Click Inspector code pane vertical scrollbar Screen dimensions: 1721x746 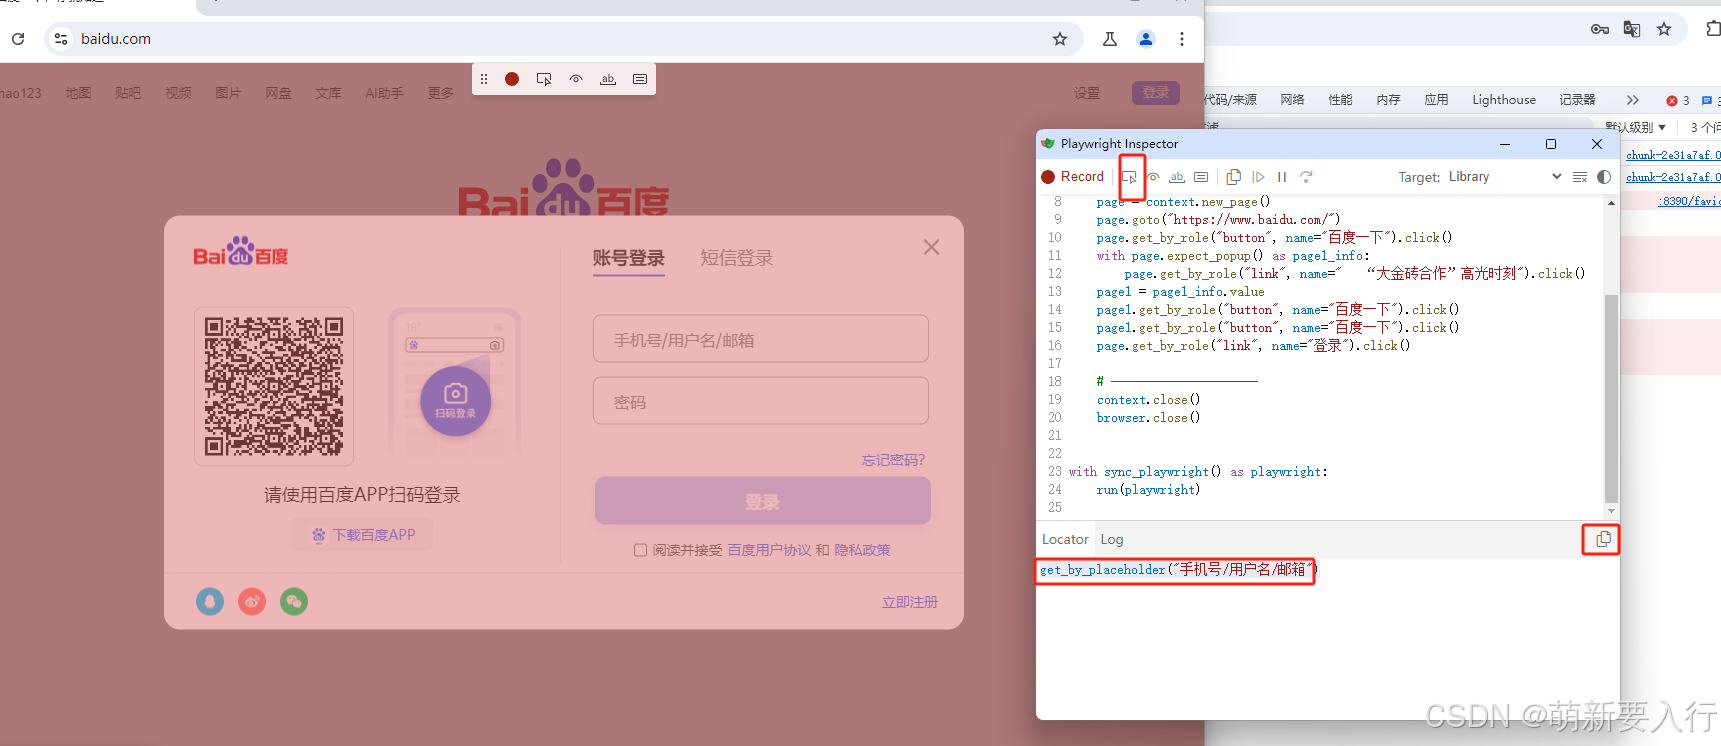1611,398
